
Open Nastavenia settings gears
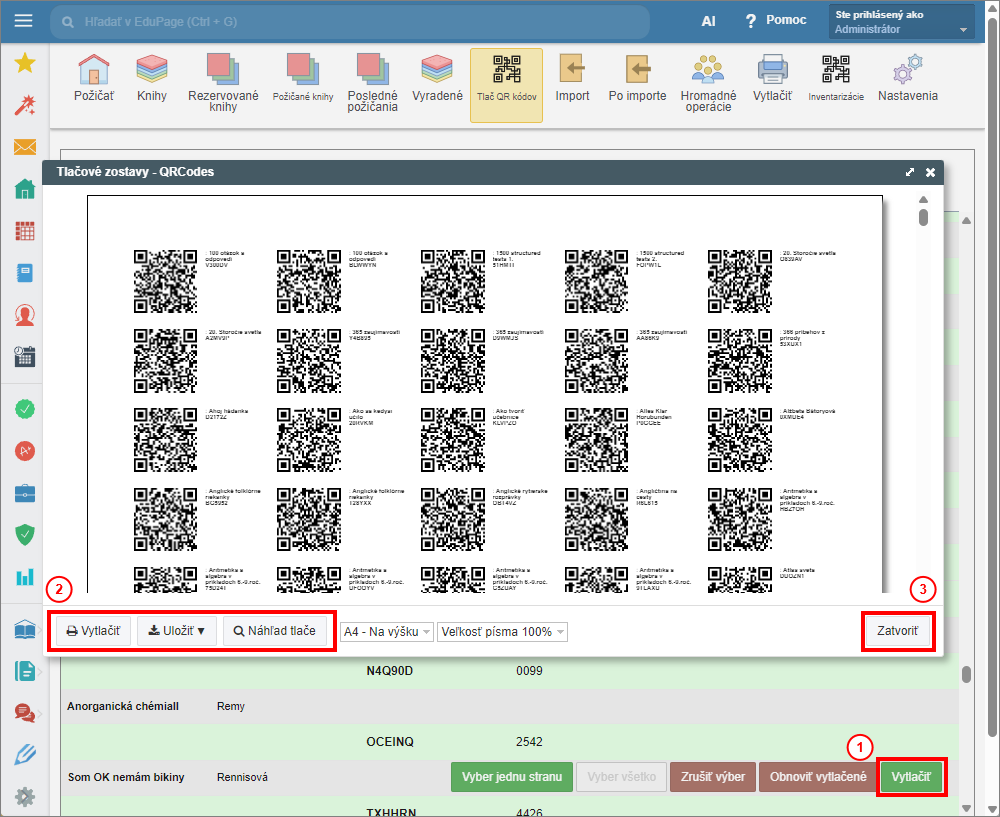[x=907, y=79]
